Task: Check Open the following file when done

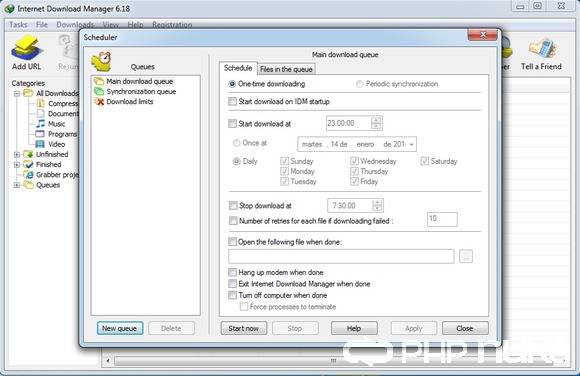Action: 232,242
